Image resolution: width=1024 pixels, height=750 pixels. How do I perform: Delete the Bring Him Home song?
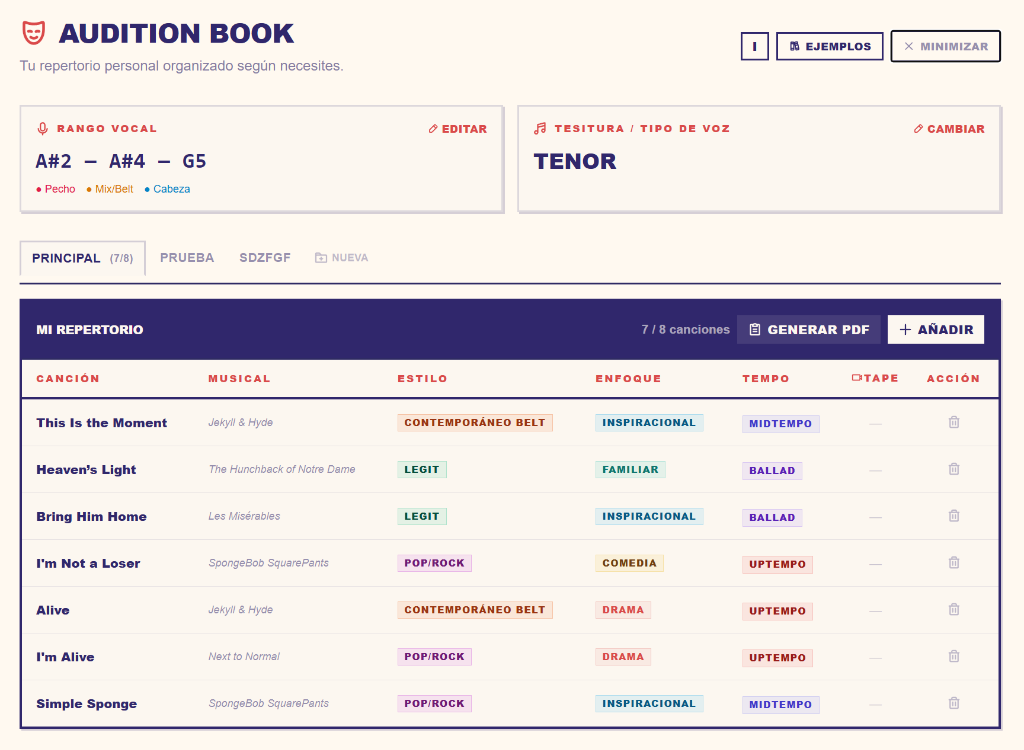953,516
